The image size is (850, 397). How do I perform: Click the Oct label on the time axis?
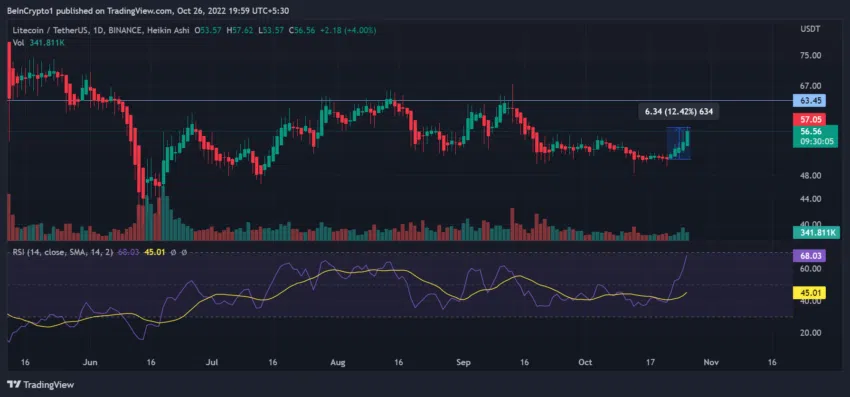coord(585,362)
